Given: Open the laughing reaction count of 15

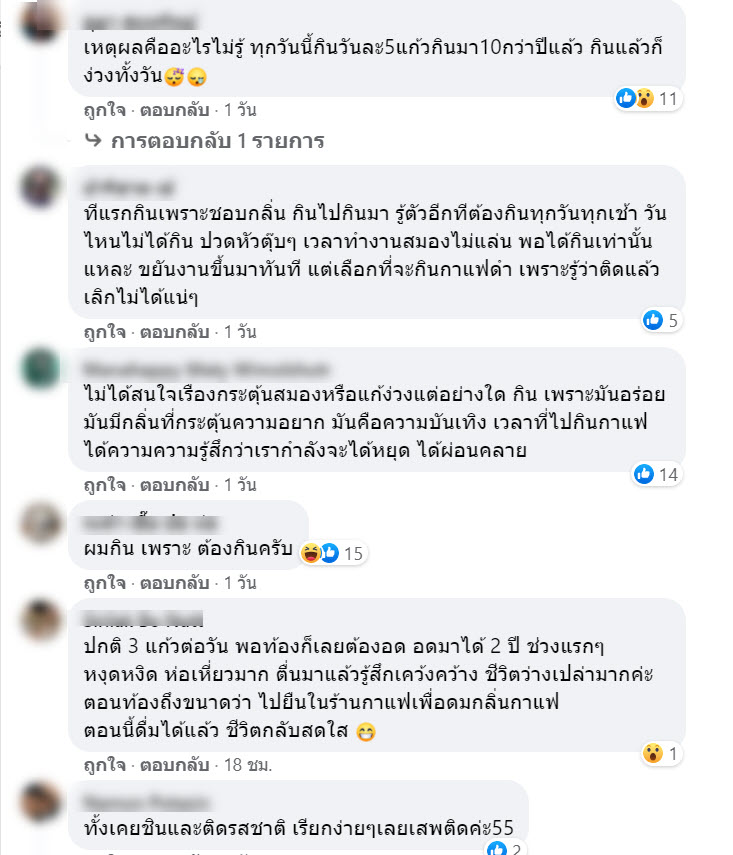Looking at the screenshot, I should pyautogui.click(x=333, y=553).
